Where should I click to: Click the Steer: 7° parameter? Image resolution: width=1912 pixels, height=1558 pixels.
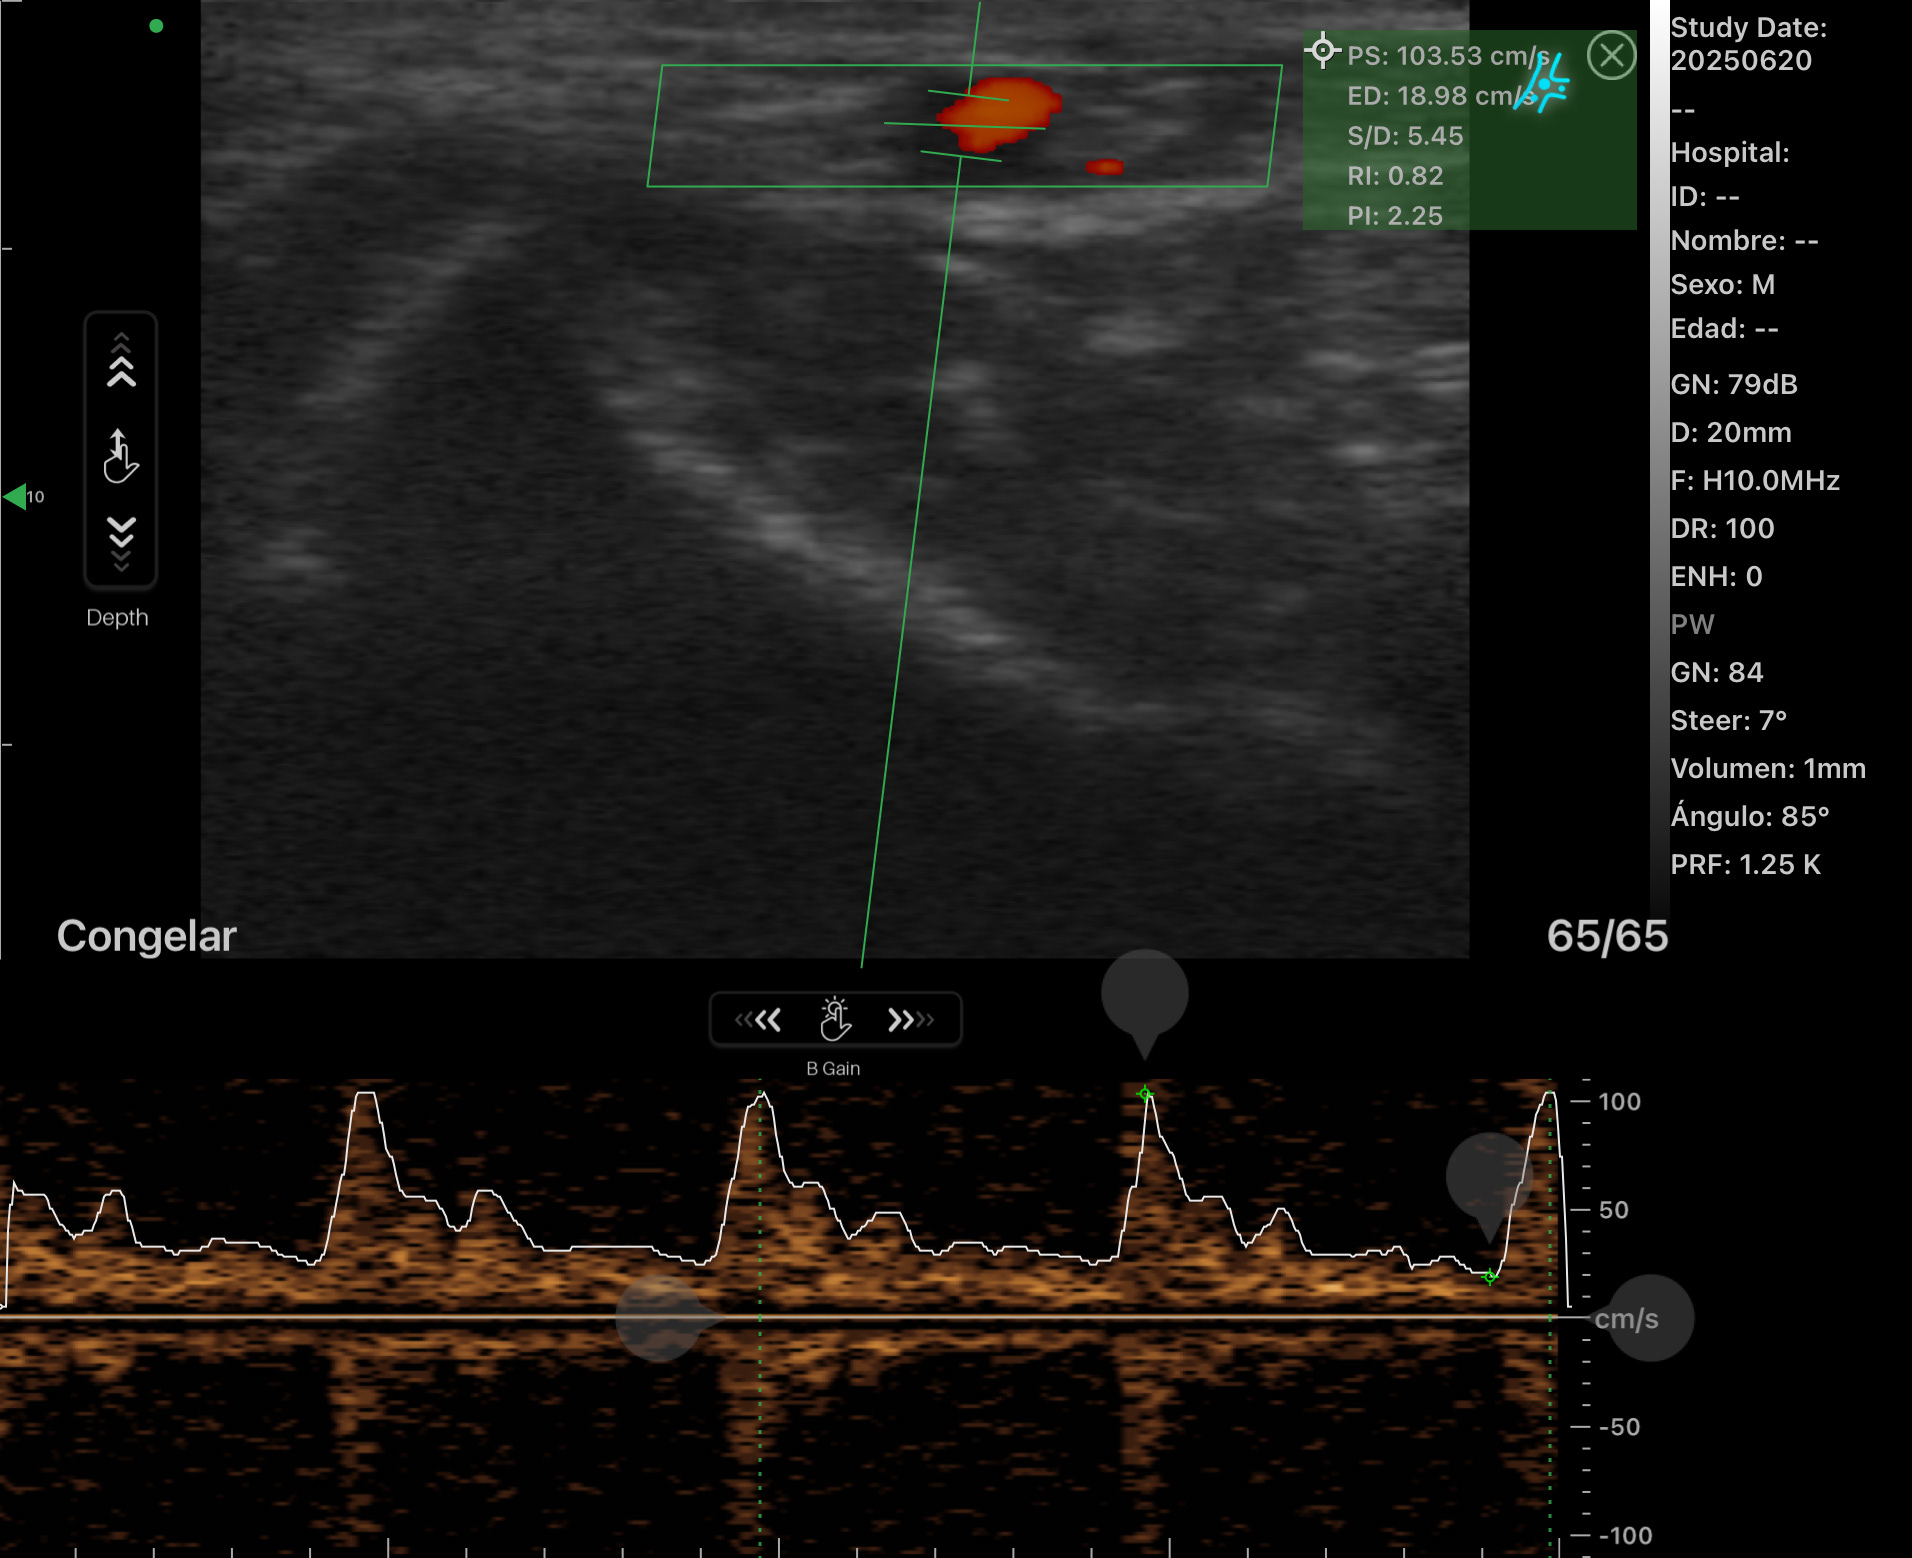1728,721
